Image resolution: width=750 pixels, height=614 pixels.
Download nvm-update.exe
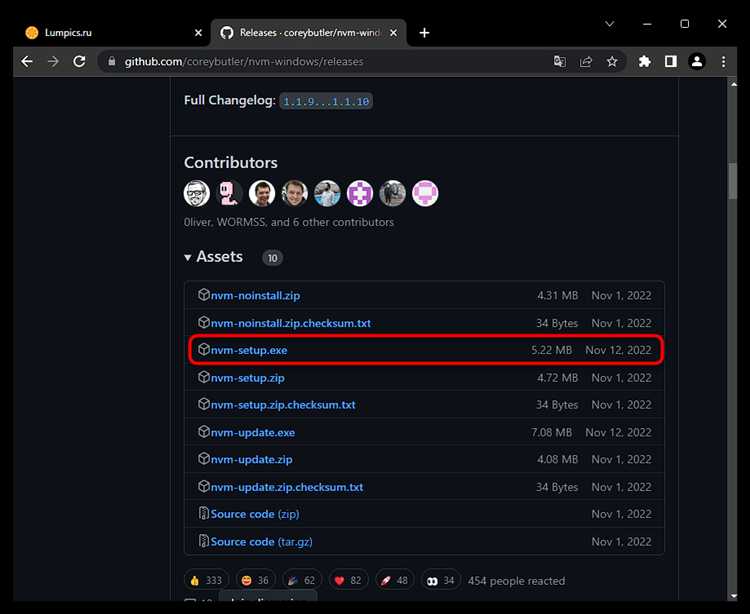click(x=253, y=432)
